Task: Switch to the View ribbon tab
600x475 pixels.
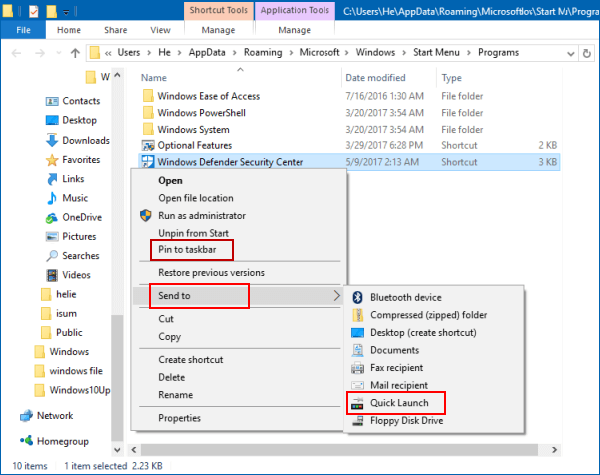Action: tap(160, 30)
